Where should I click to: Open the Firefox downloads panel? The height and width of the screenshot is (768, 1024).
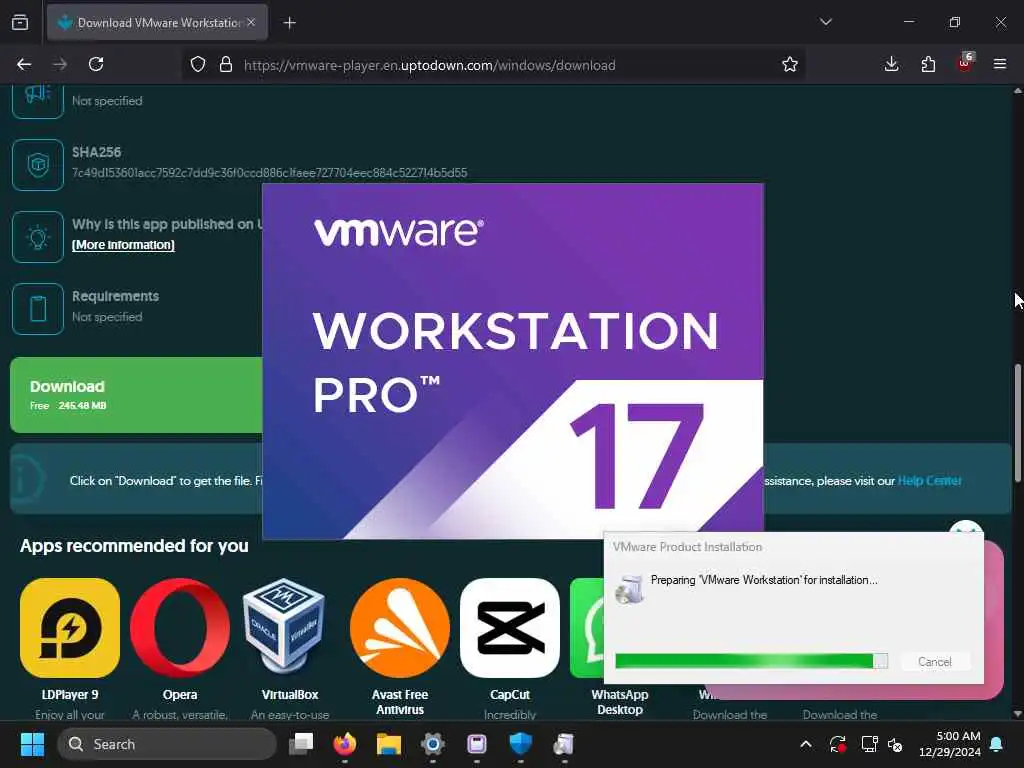pyautogui.click(x=891, y=65)
